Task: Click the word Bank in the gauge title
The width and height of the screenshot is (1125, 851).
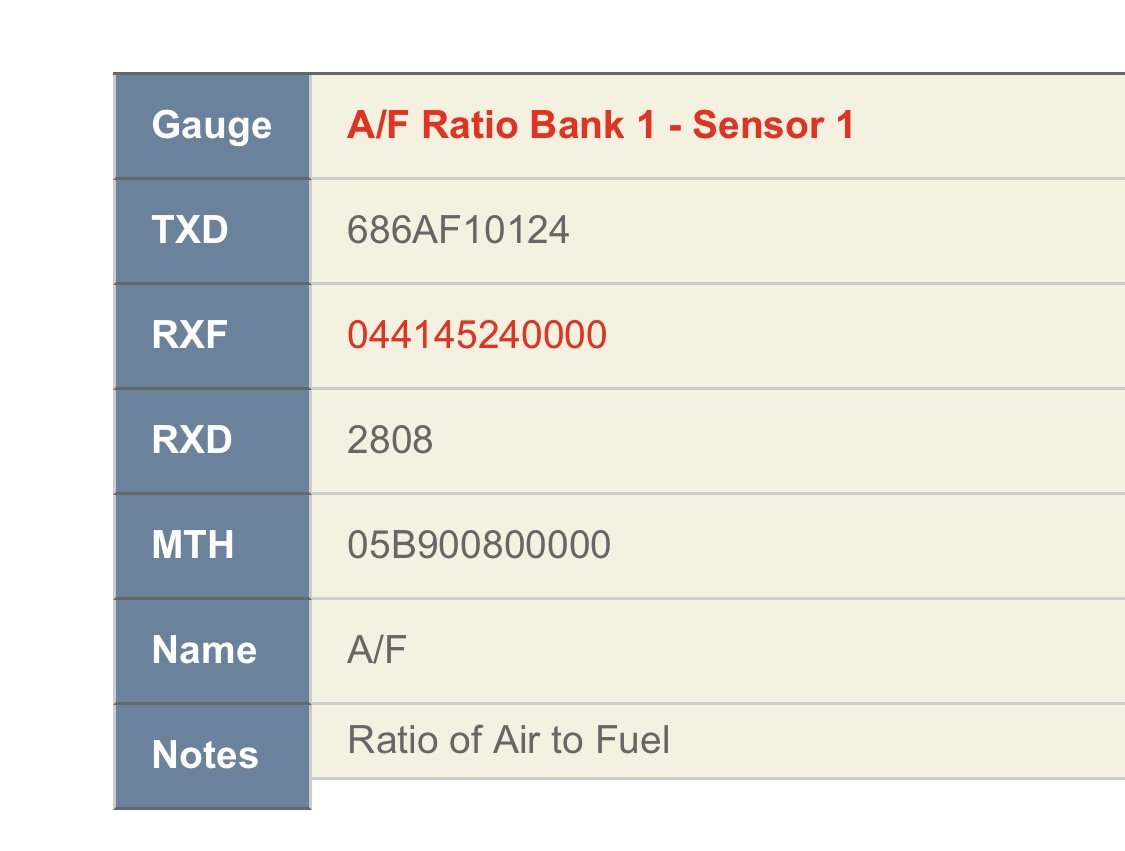Action: (578, 125)
